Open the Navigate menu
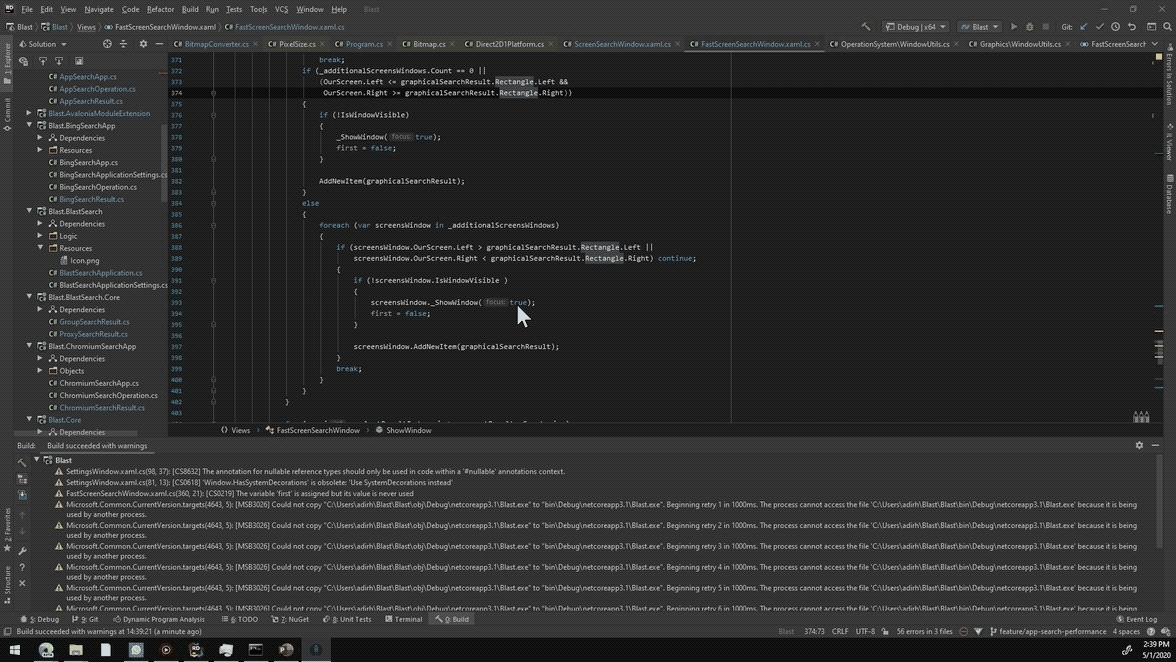 tap(98, 9)
